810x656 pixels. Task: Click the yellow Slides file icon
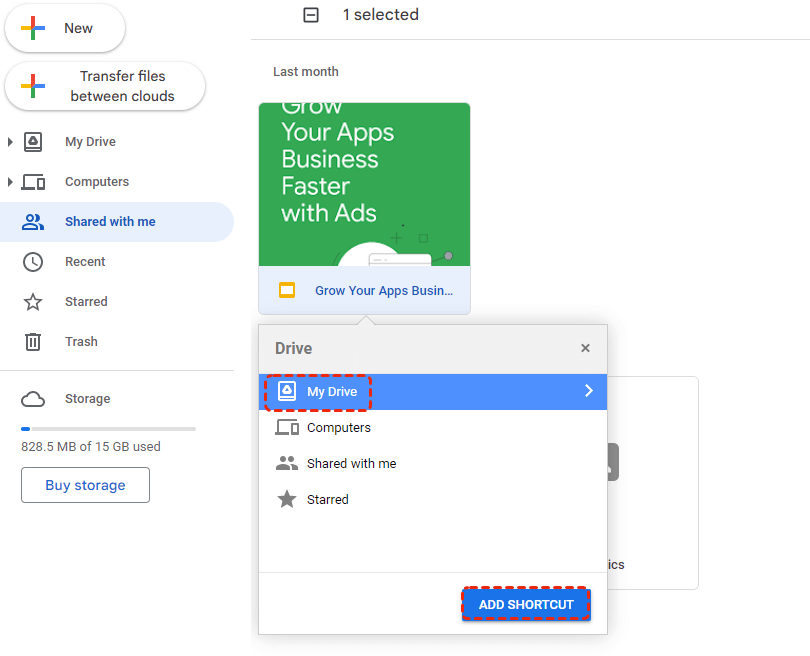(x=287, y=290)
